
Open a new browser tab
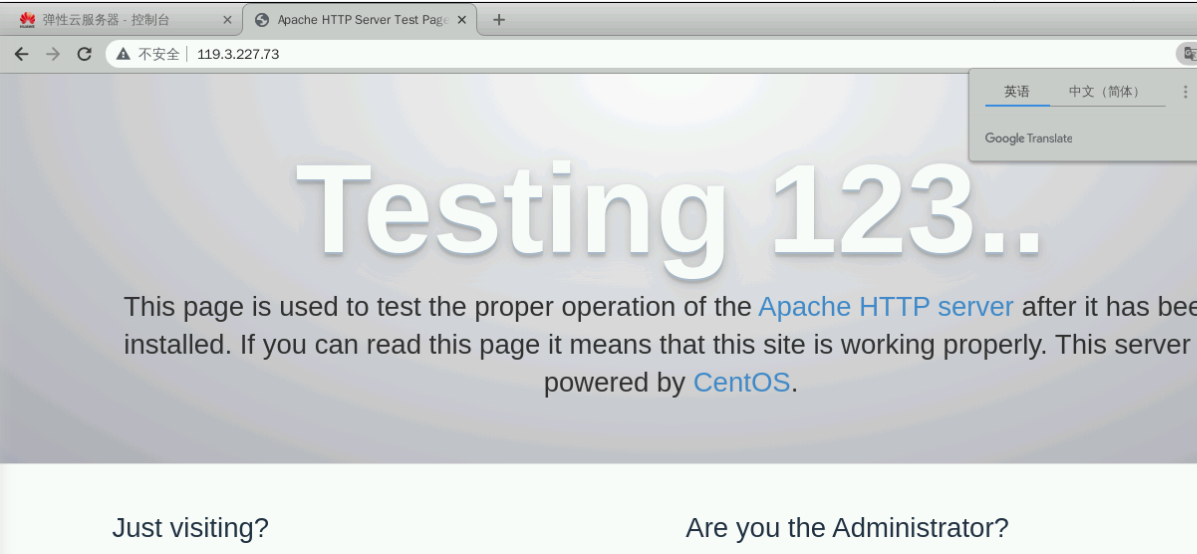coord(498,20)
